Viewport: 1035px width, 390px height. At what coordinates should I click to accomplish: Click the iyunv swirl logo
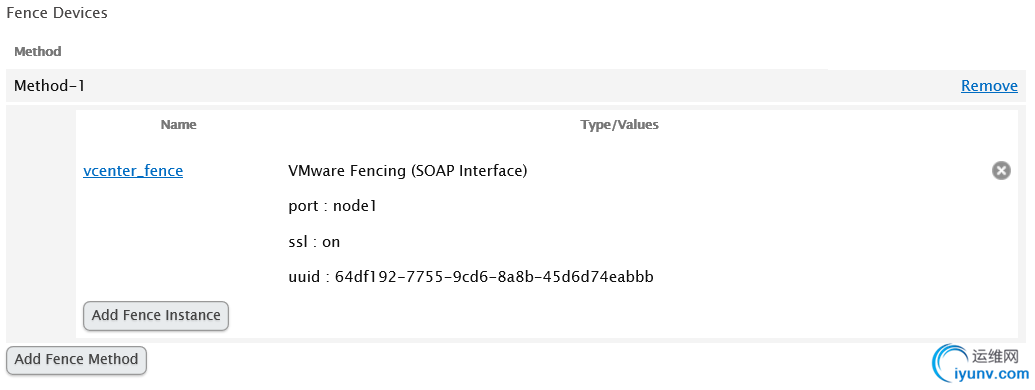click(951, 366)
